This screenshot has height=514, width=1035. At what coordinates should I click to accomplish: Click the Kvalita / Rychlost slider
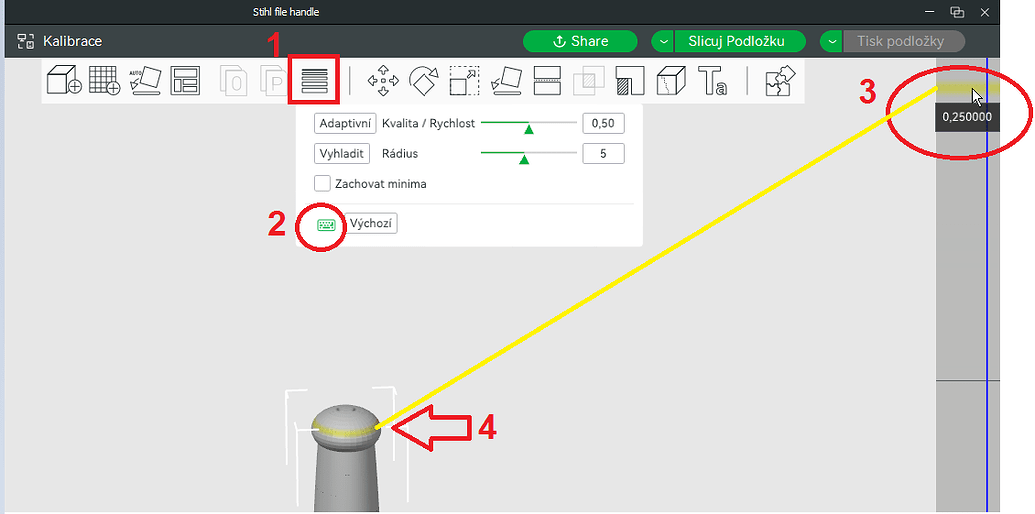[529, 123]
